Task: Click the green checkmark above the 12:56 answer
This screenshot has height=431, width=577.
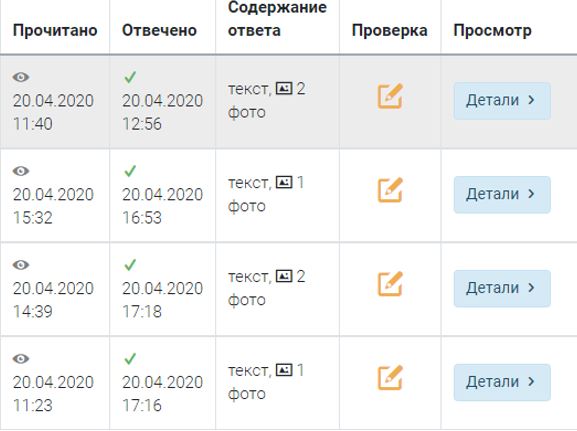Action: pos(130,77)
